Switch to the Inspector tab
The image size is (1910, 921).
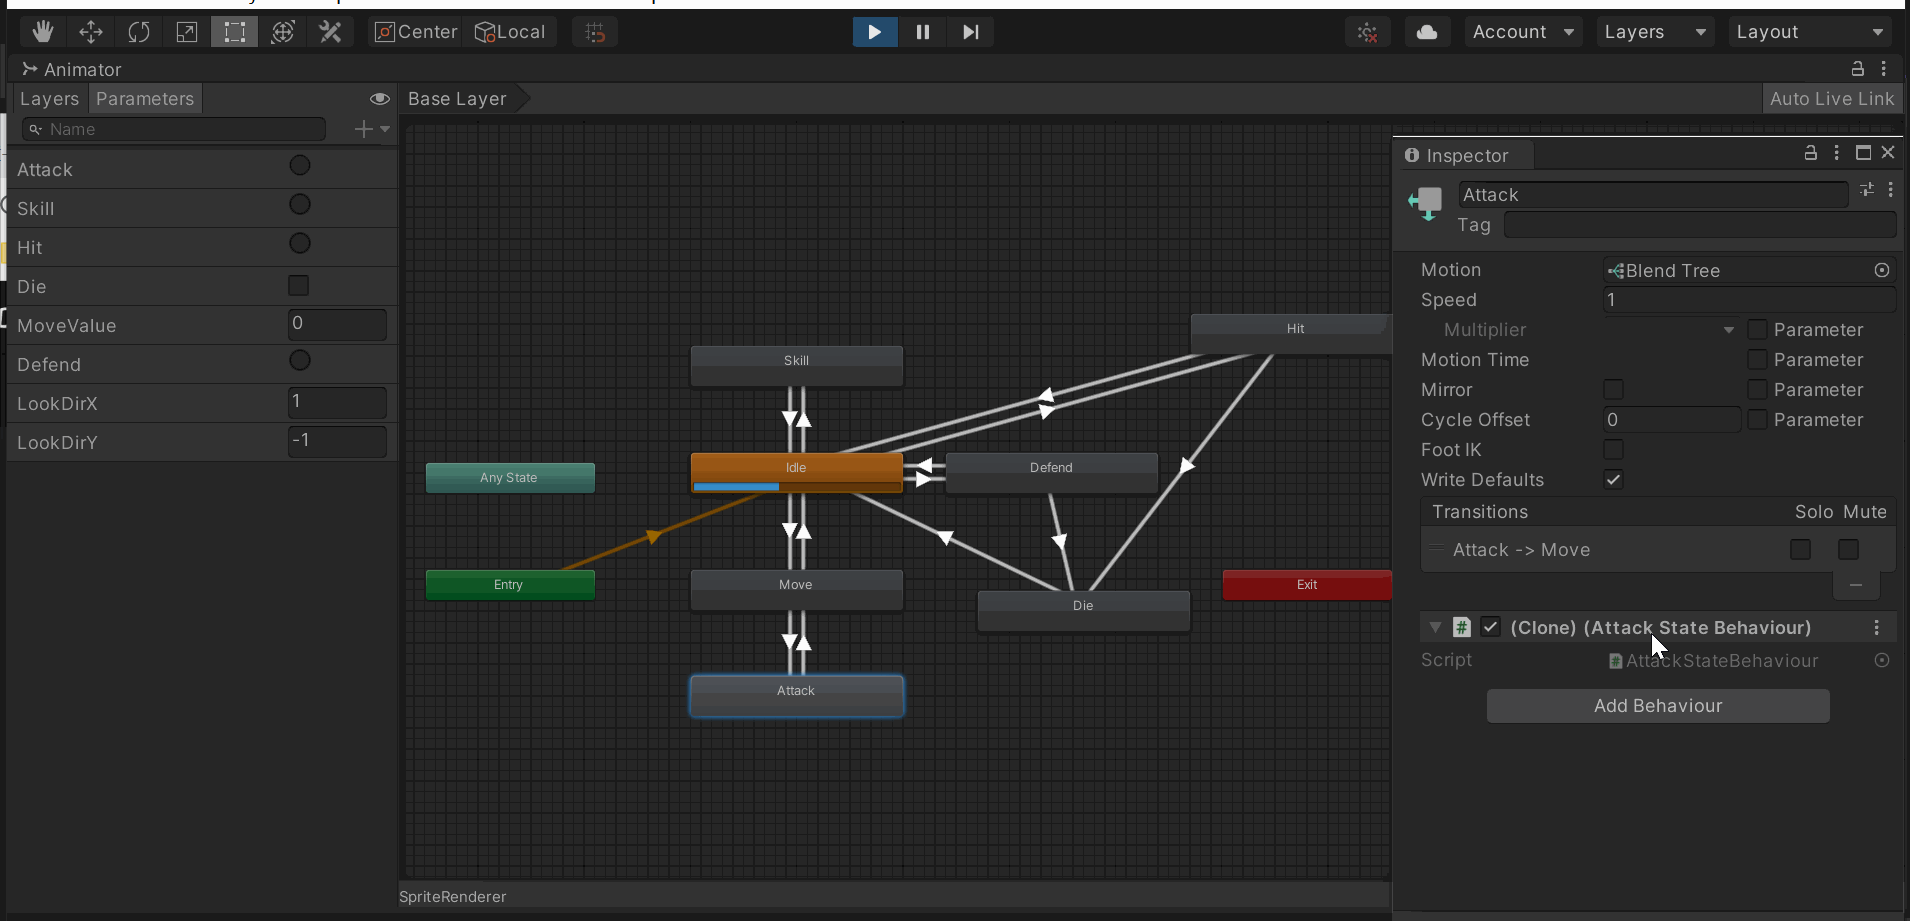[1465, 155]
